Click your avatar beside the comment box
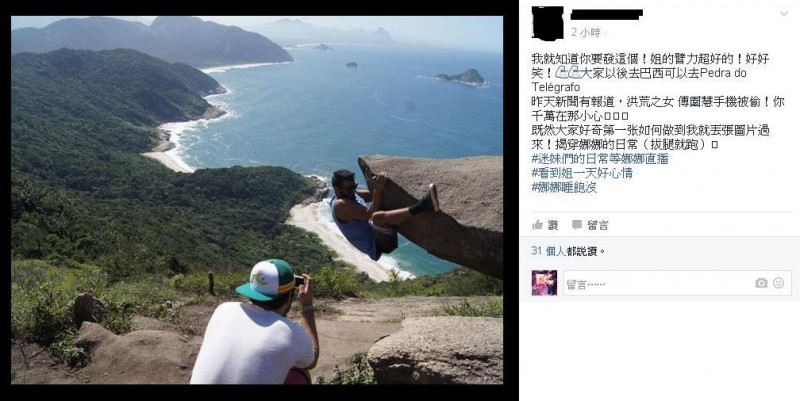This screenshot has height=401, width=800. click(x=544, y=283)
